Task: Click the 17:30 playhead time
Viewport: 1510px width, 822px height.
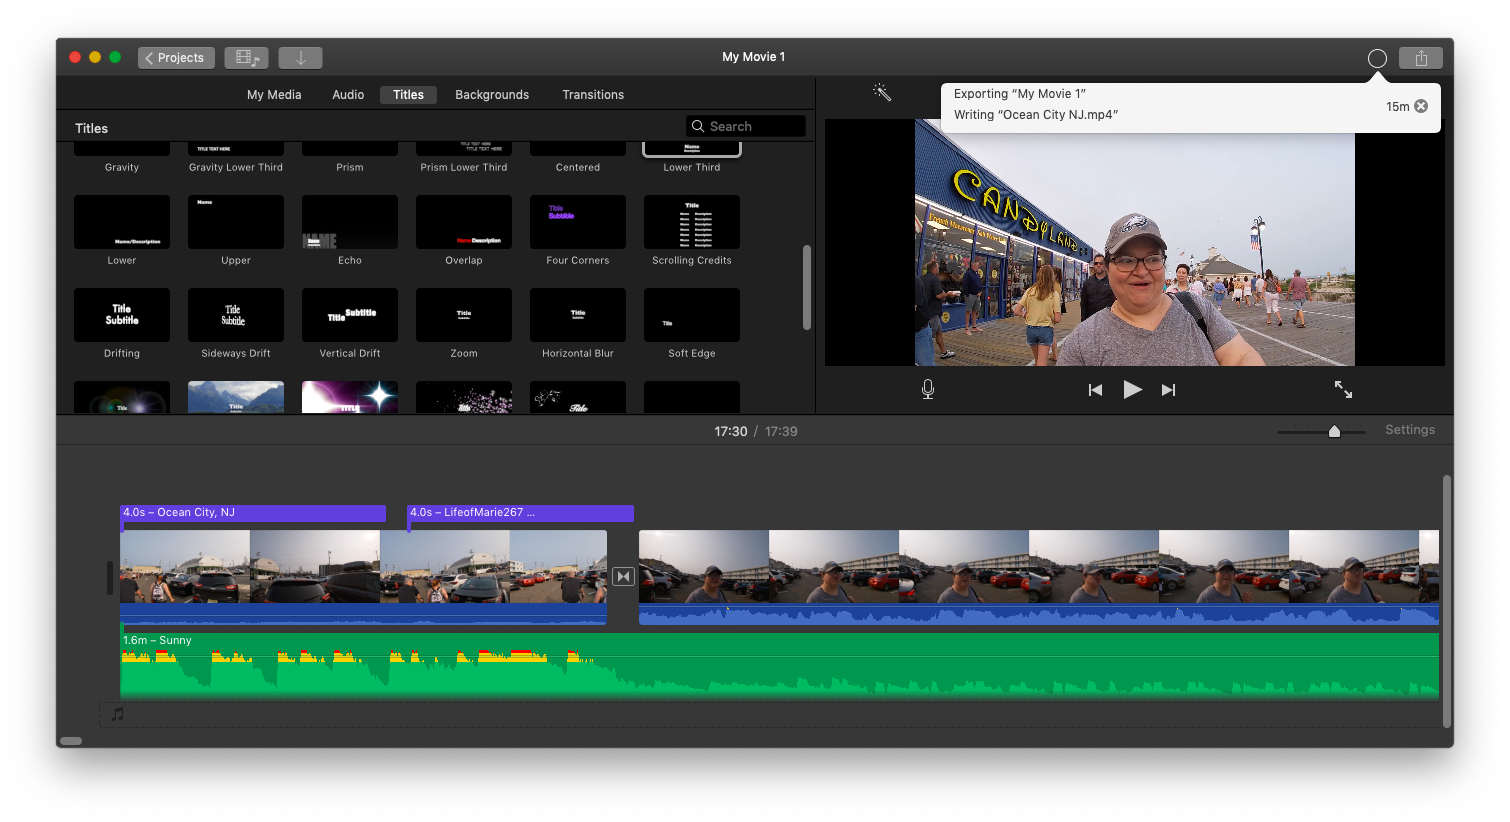Action: click(731, 432)
